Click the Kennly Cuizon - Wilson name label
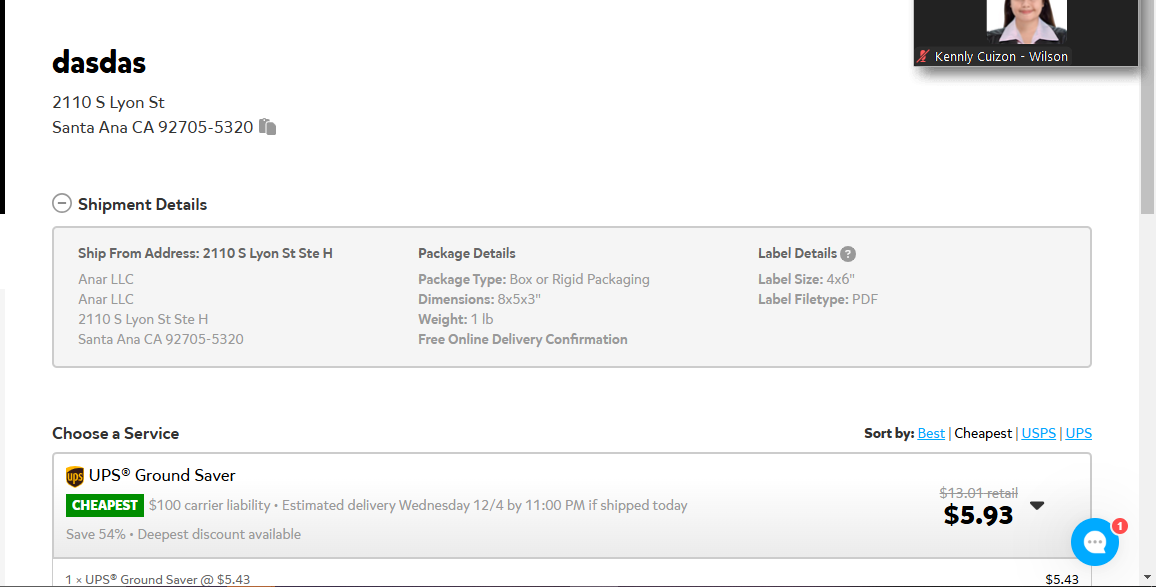 (x=1001, y=56)
